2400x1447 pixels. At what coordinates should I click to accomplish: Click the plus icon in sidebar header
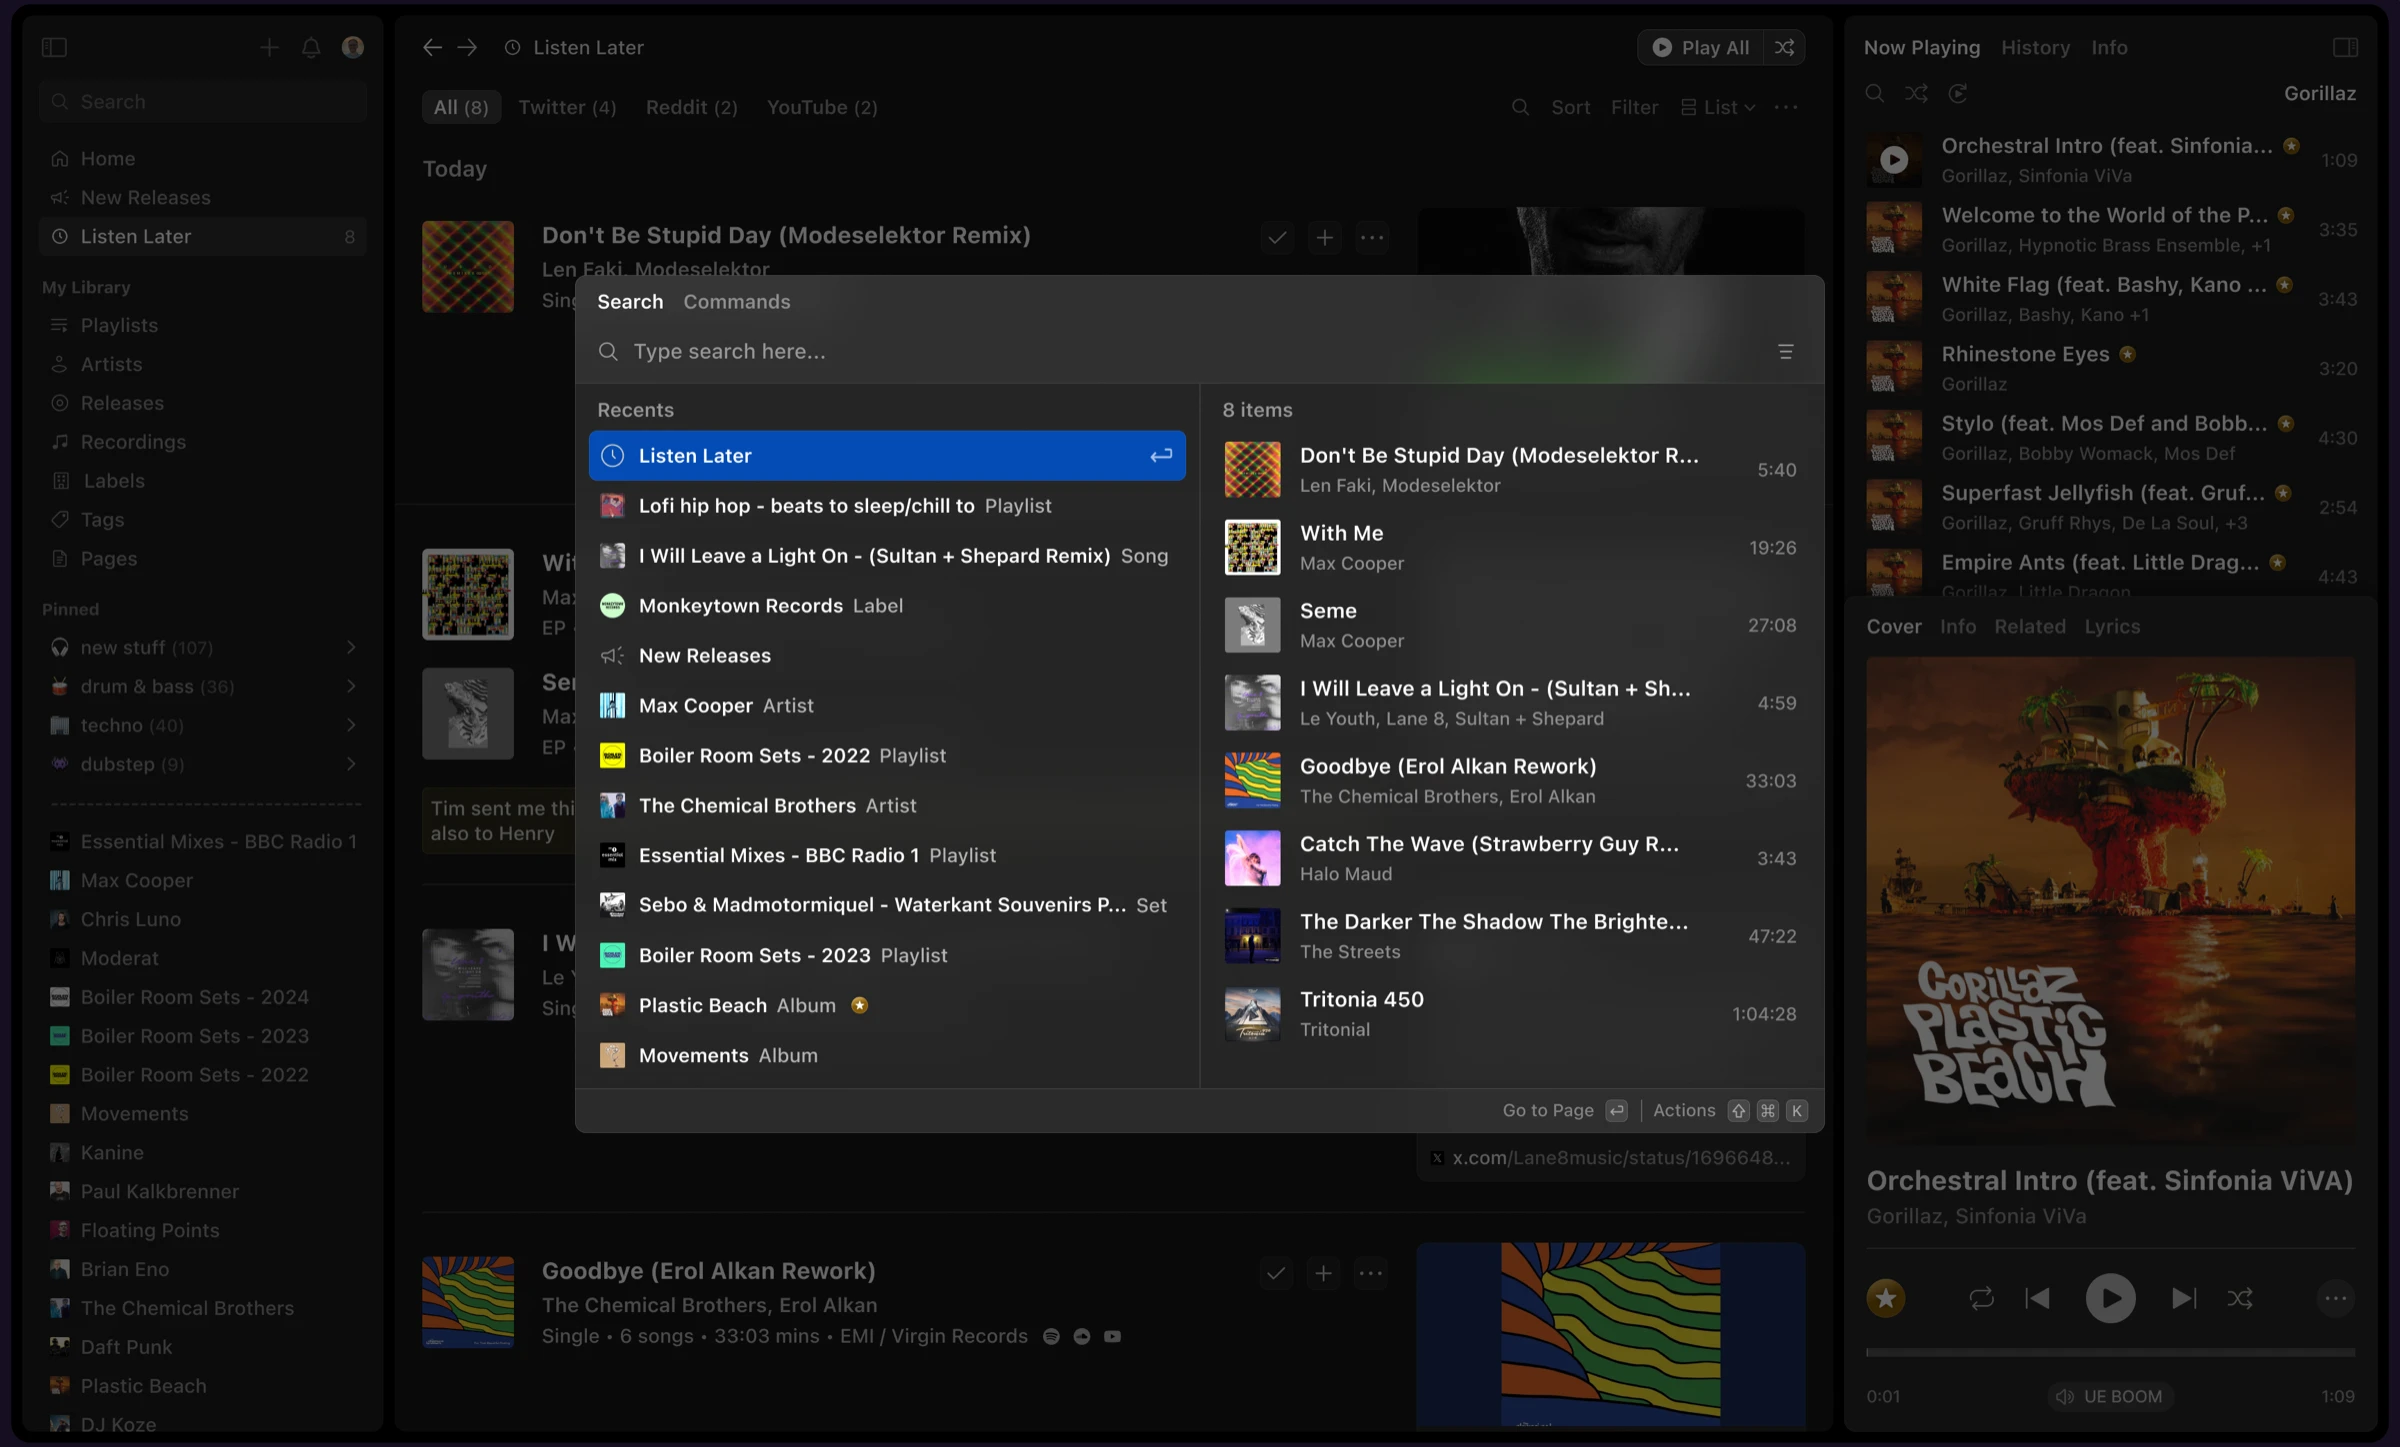tap(269, 47)
